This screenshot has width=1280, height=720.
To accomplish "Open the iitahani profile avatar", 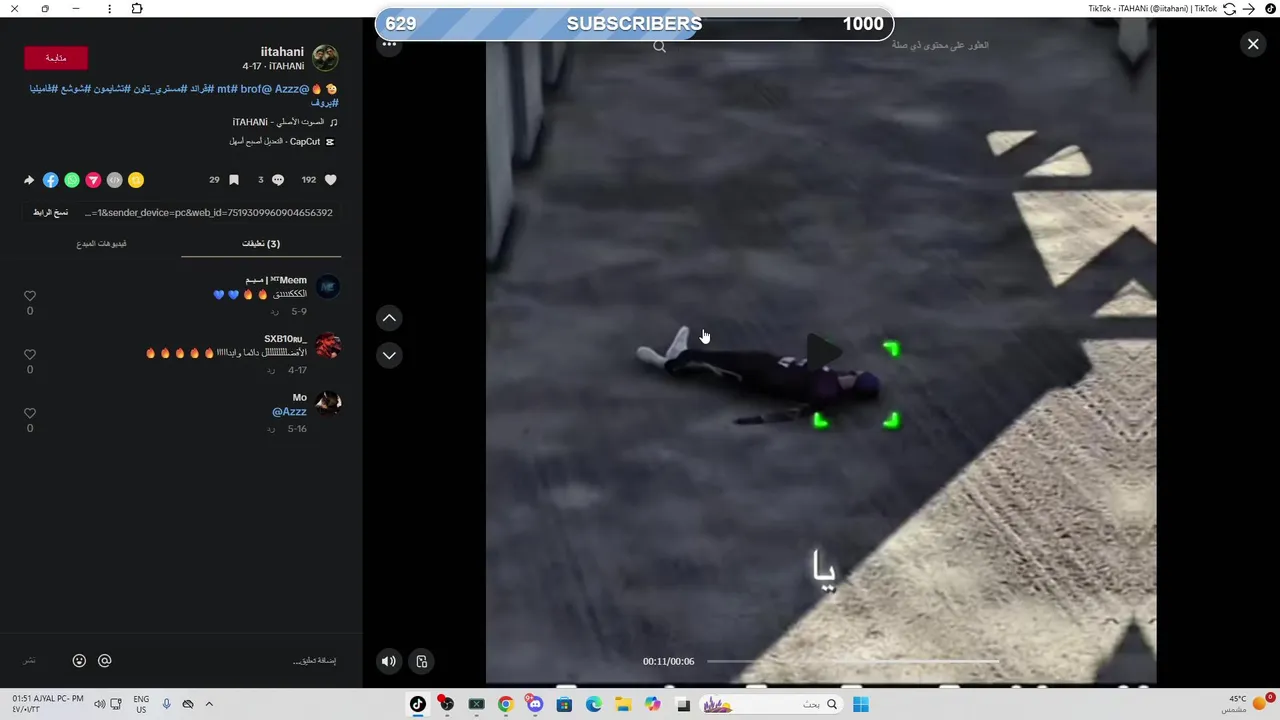I will pyautogui.click(x=325, y=58).
